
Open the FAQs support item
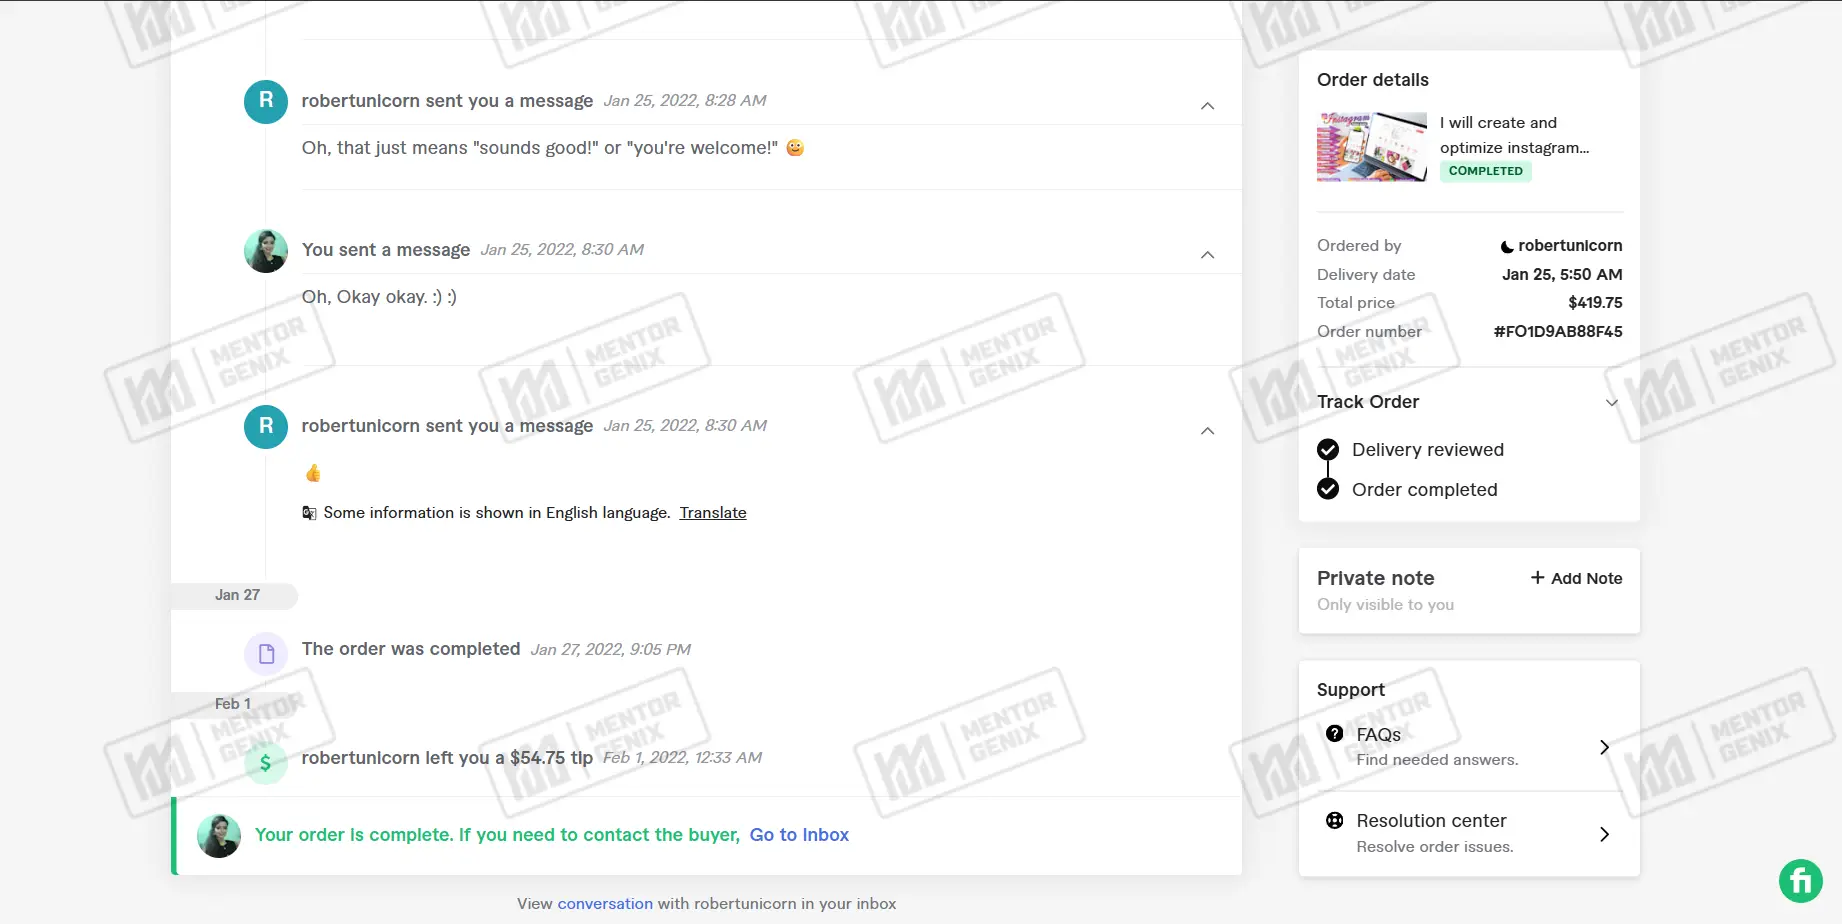click(1469, 746)
